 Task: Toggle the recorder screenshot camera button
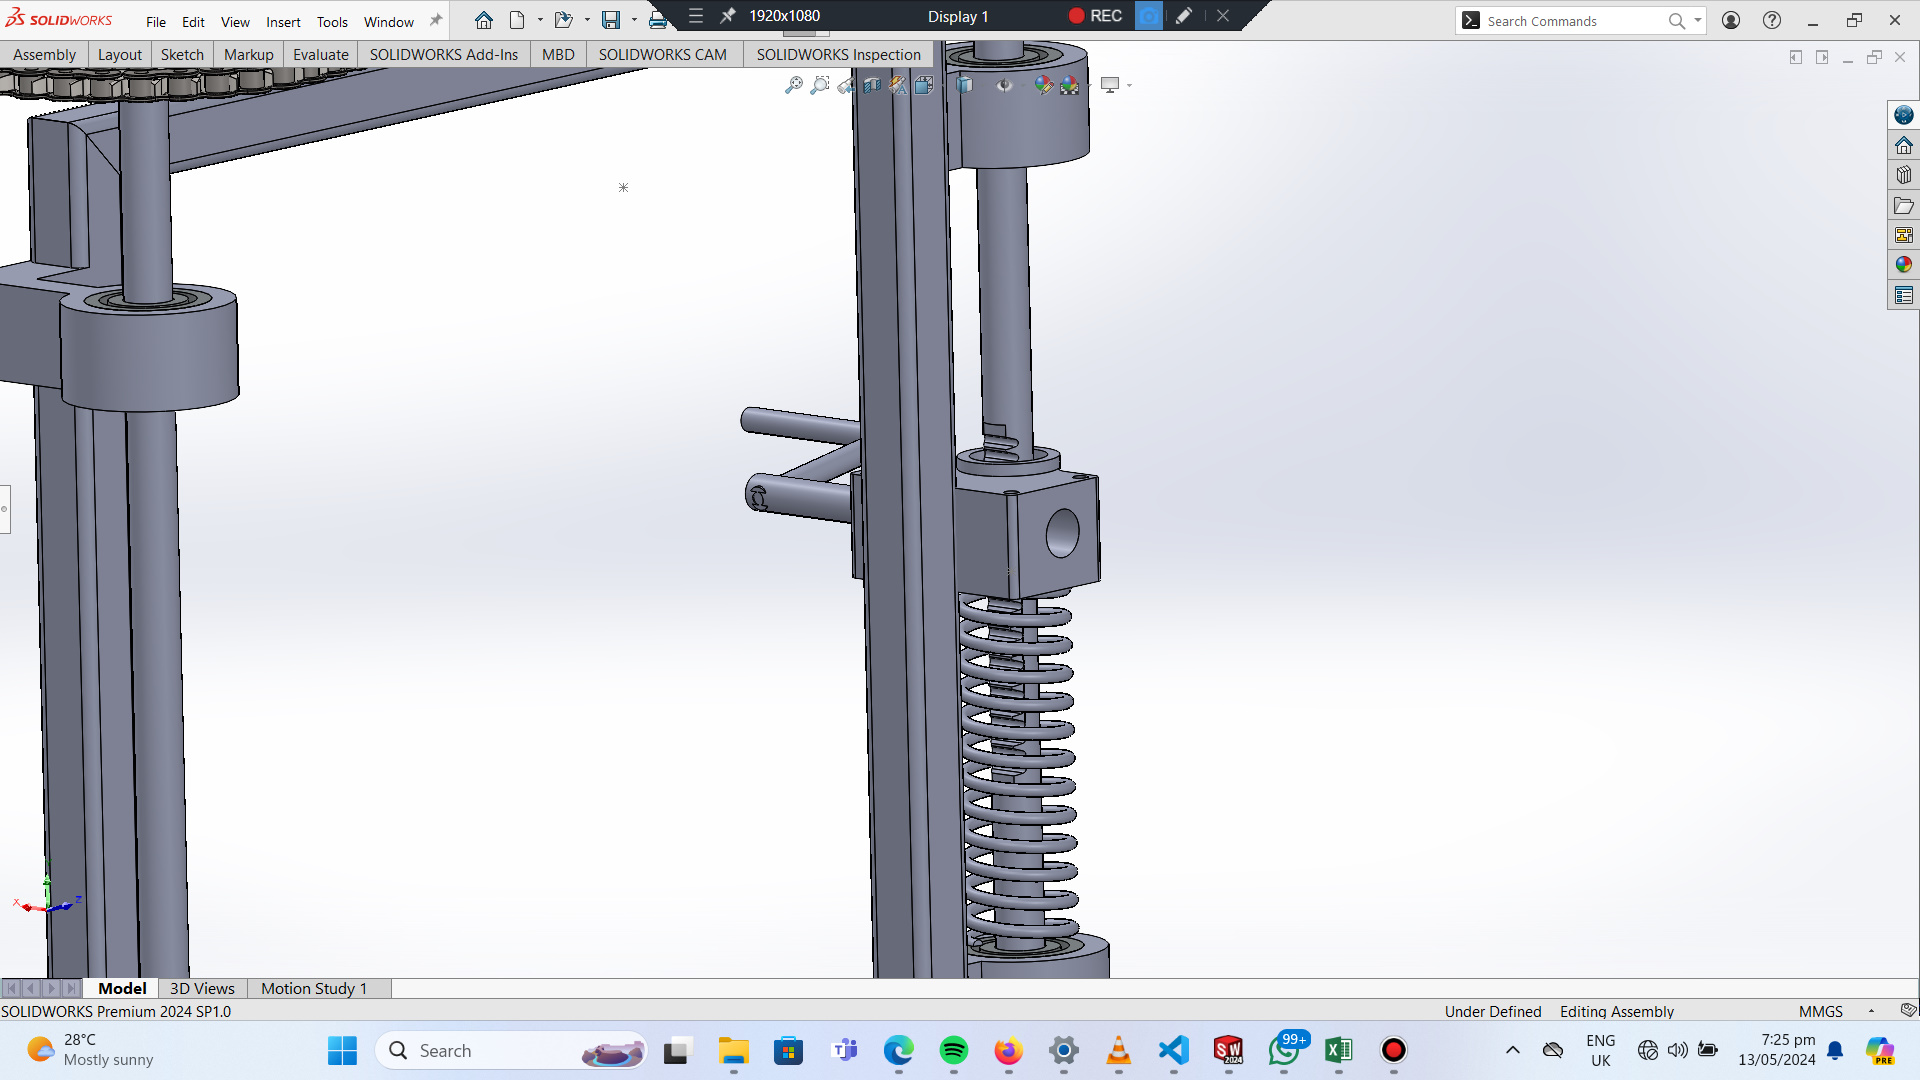(1149, 16)
